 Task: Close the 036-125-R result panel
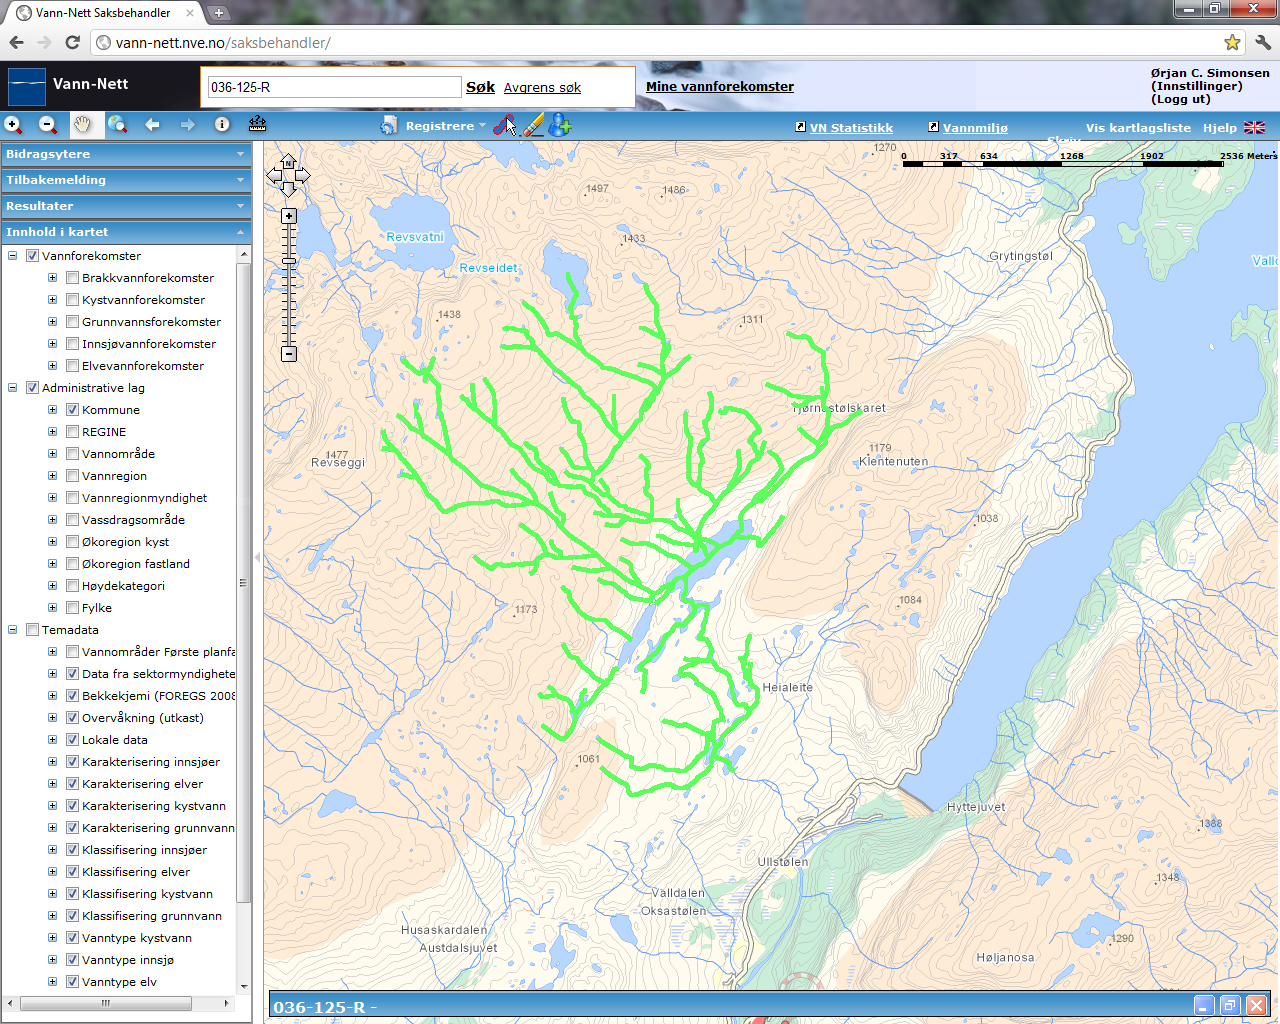1256,1006
